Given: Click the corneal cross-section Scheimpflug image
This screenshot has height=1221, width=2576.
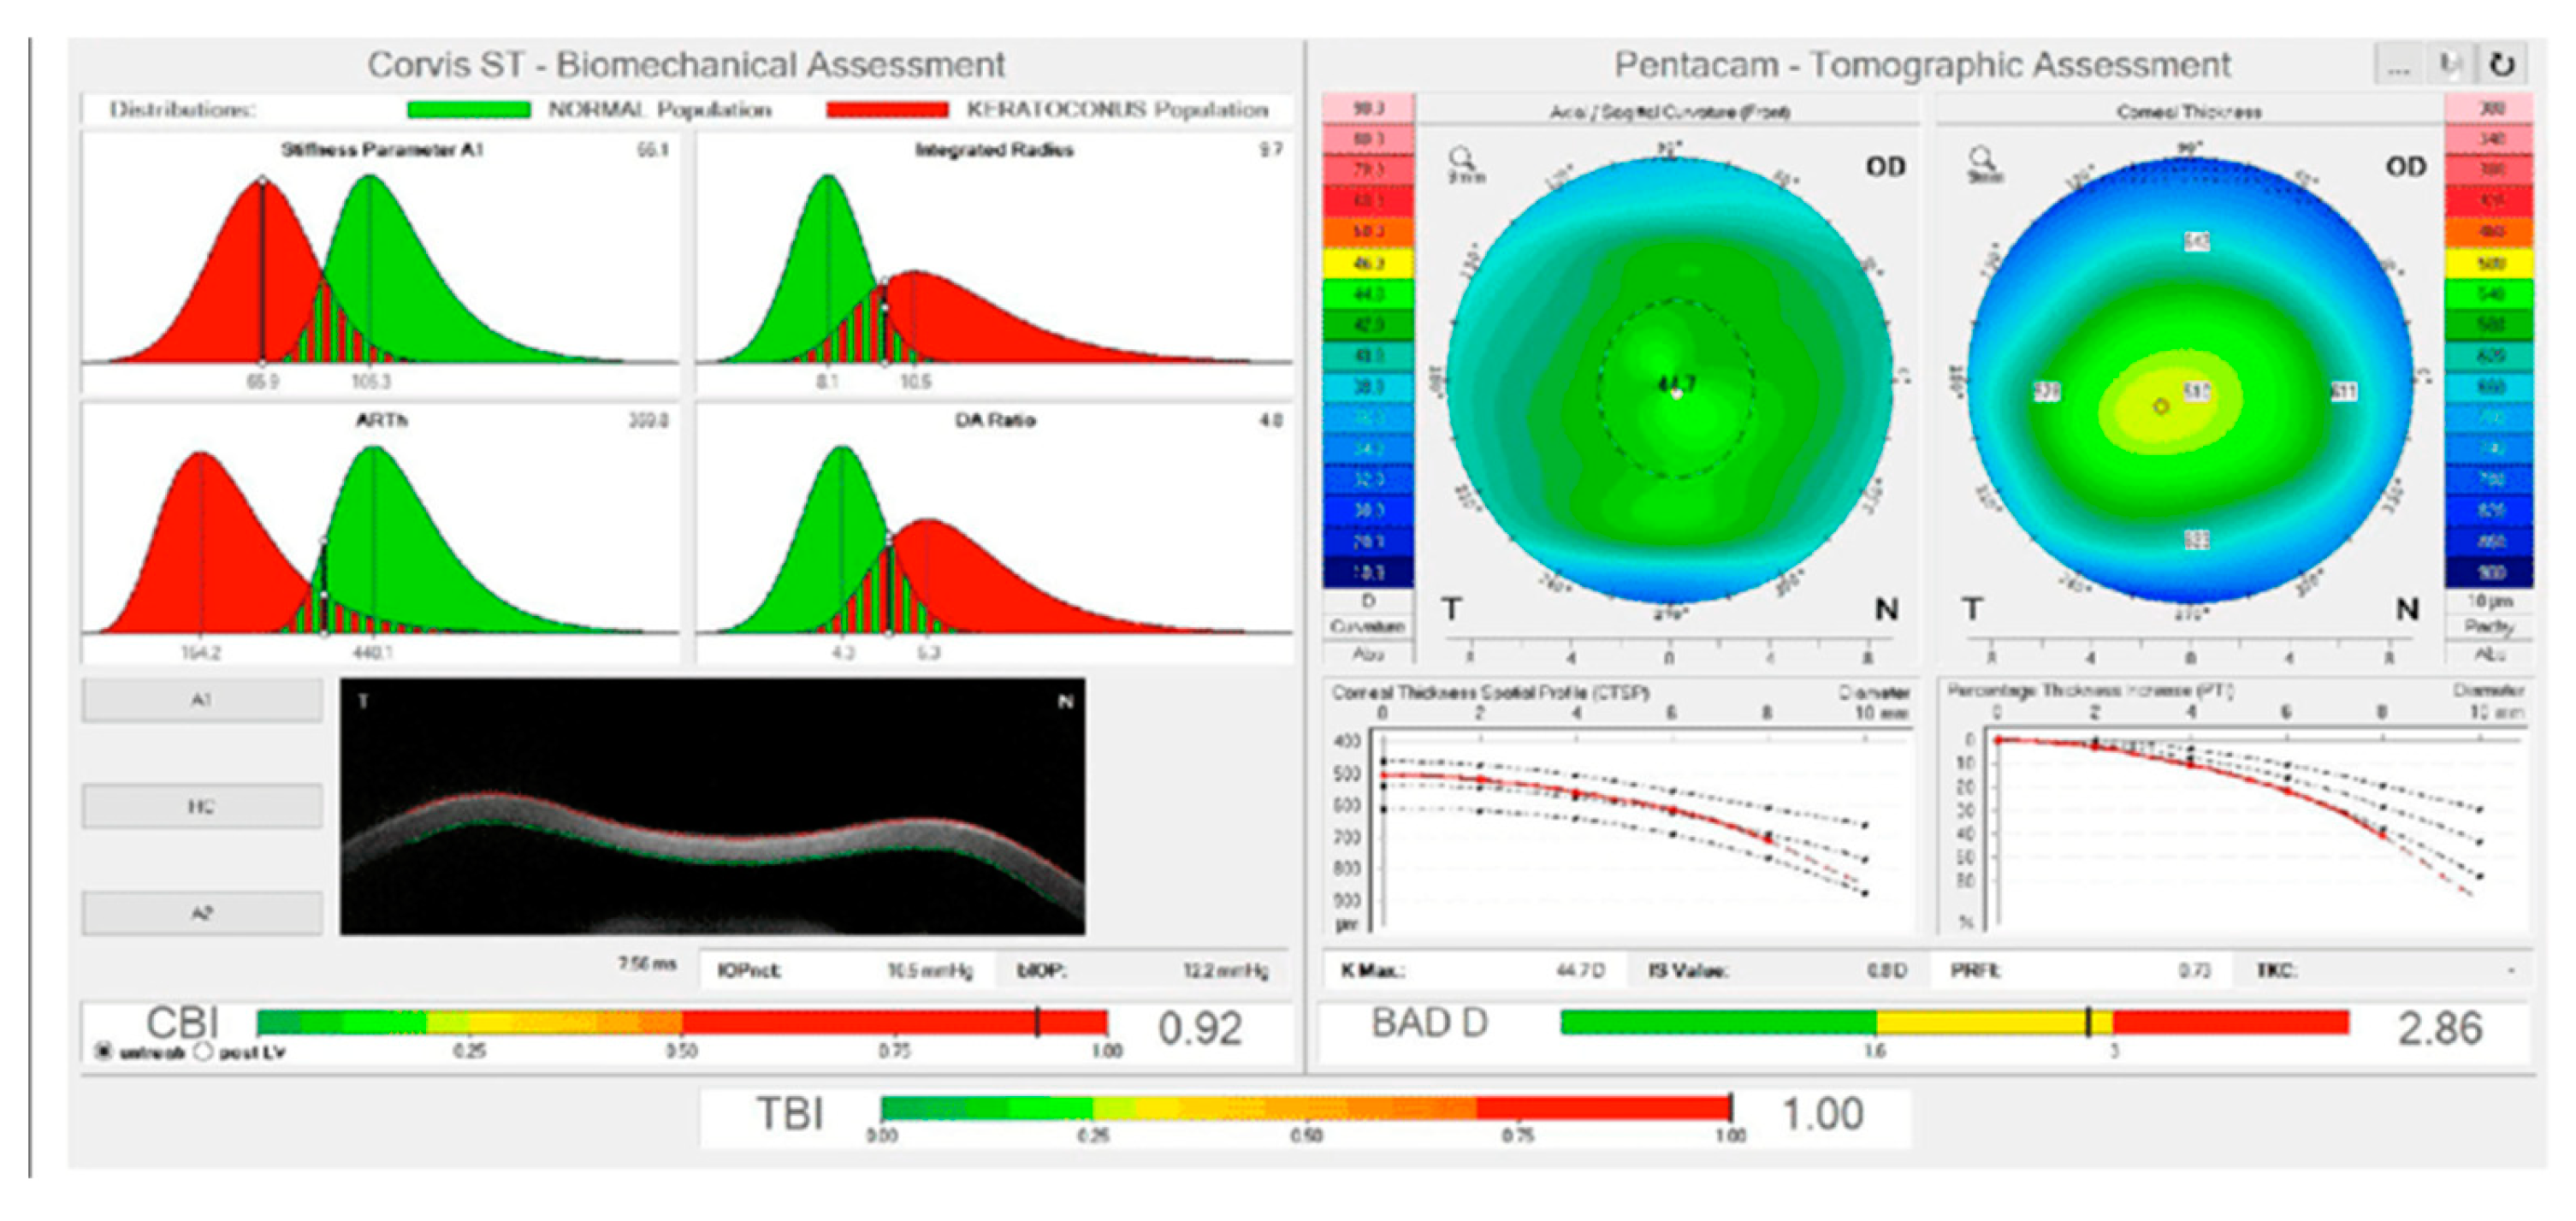Looking at the screenshot, I should pos(712,807).
